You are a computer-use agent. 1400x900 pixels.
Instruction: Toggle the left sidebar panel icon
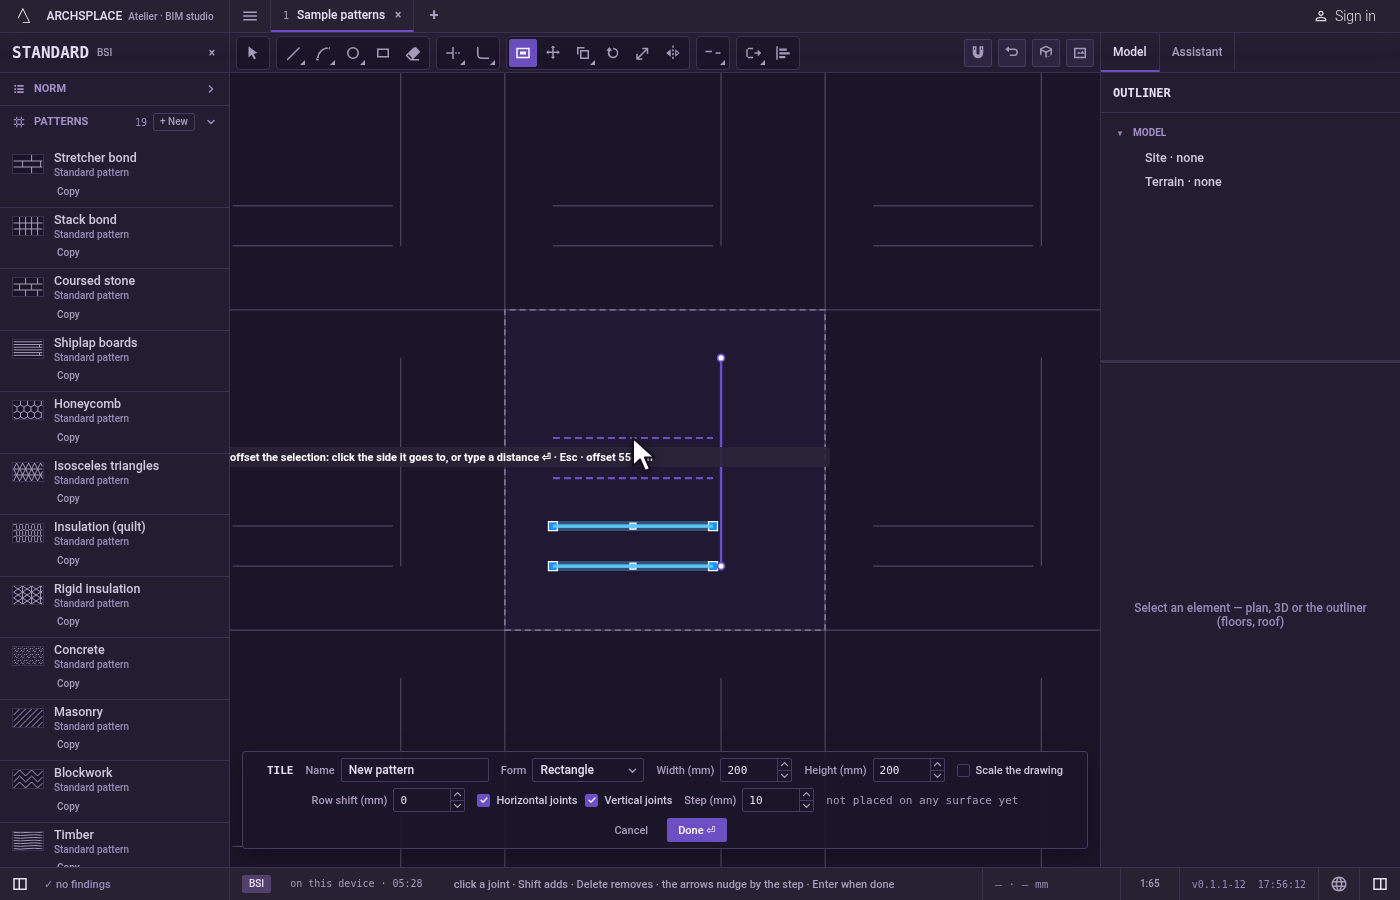(20, 884)
